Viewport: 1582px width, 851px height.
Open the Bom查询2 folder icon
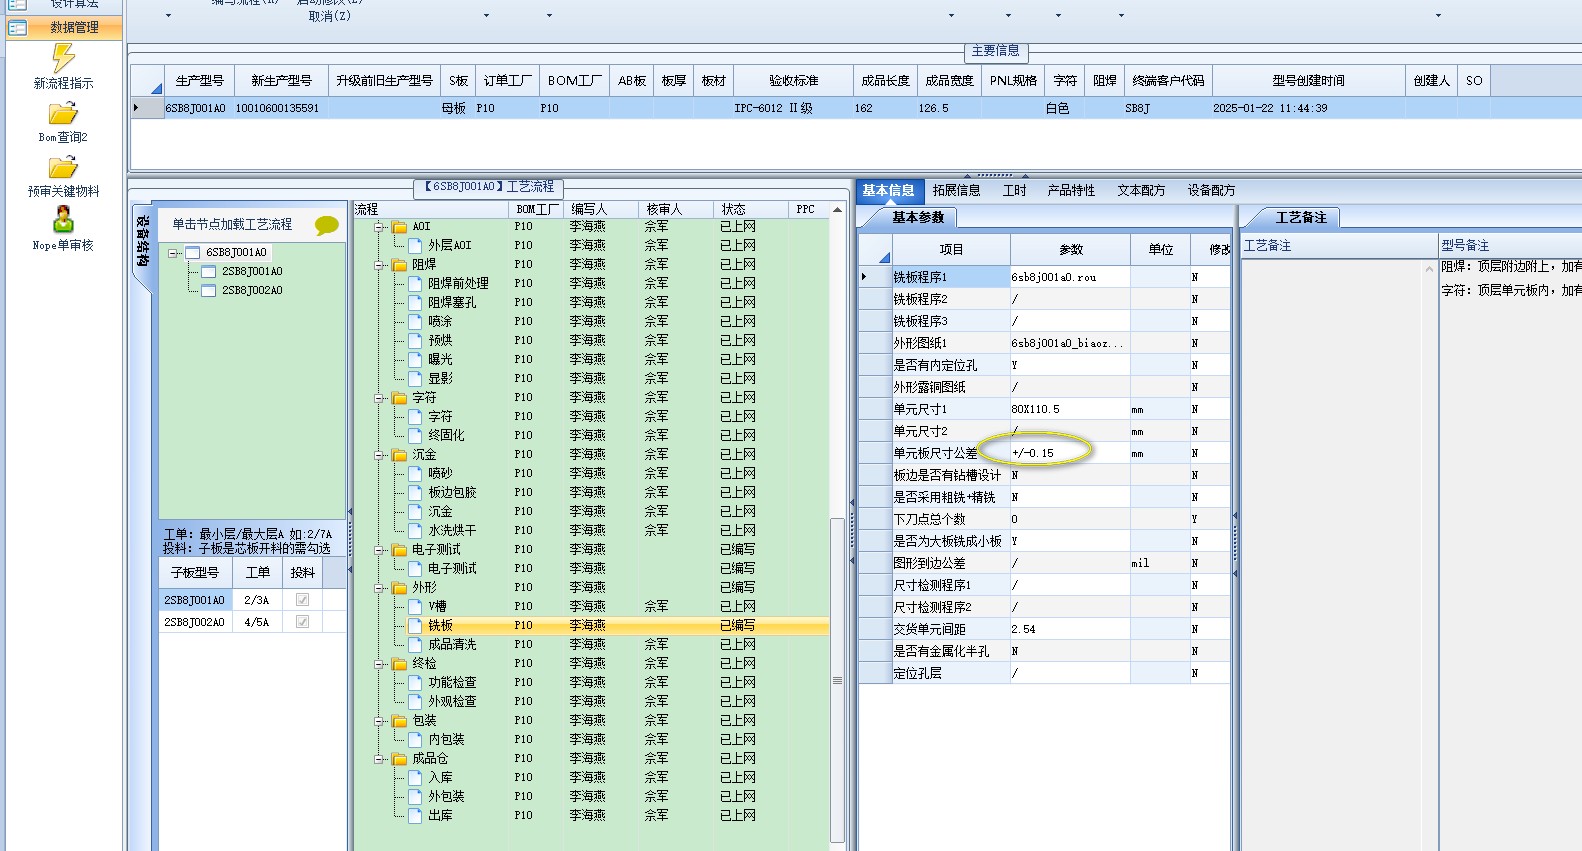point(63,113)
